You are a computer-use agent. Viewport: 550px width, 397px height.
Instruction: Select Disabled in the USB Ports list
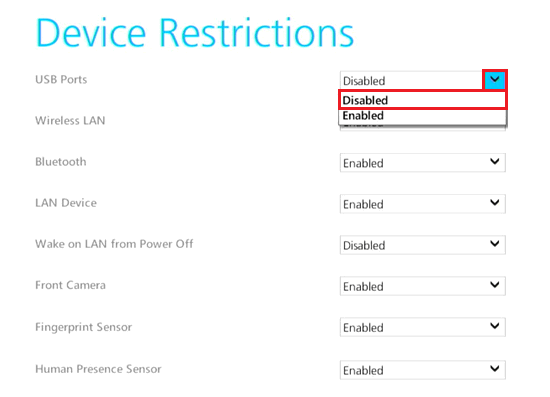pos(422,100)
